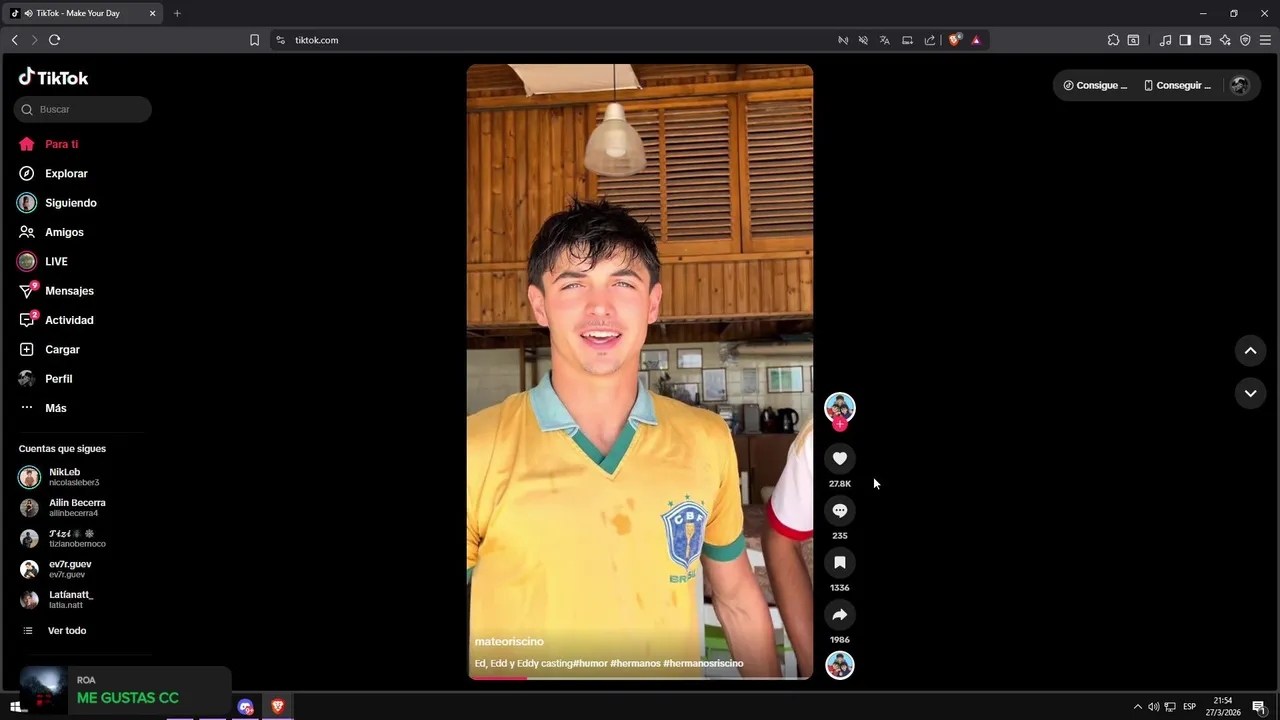Open the #humor hashtag

[x=589, y=664]
